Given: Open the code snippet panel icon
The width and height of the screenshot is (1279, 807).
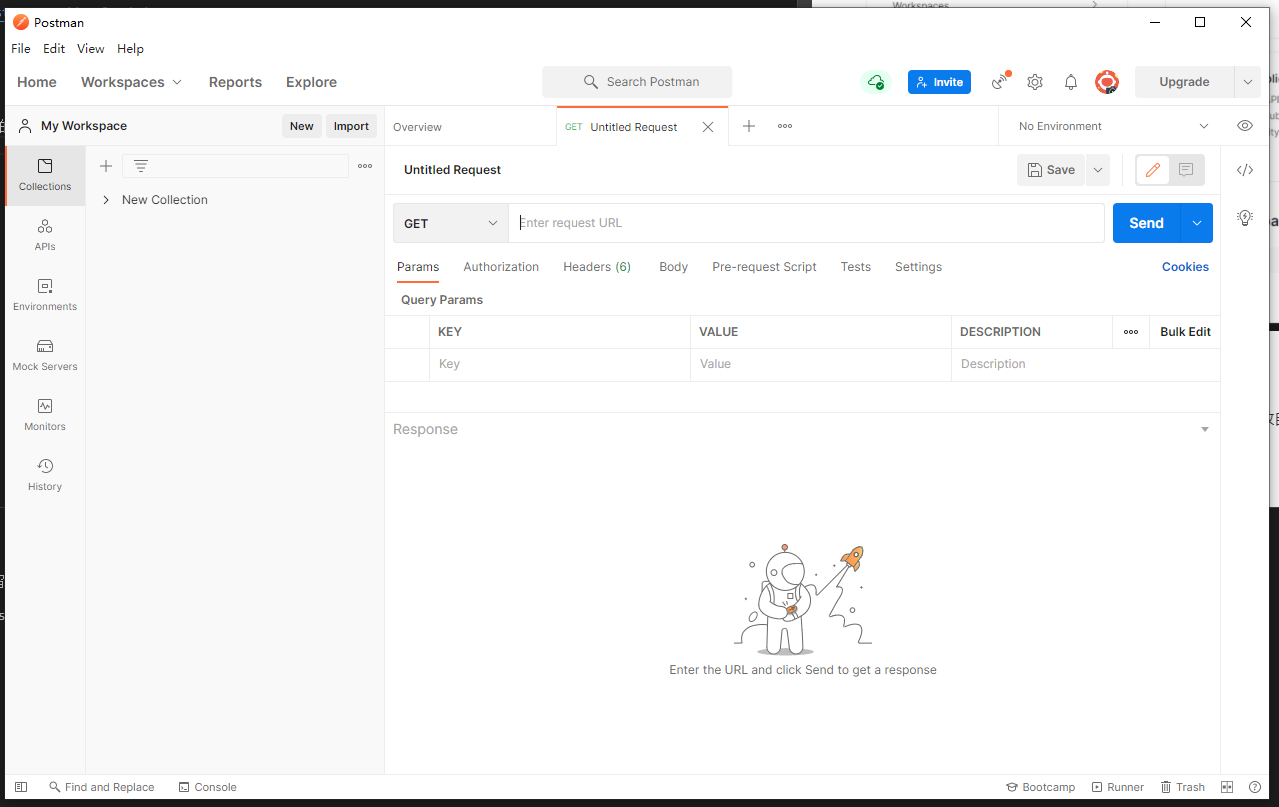Looking at the screenshot, I should point(1245,170).
